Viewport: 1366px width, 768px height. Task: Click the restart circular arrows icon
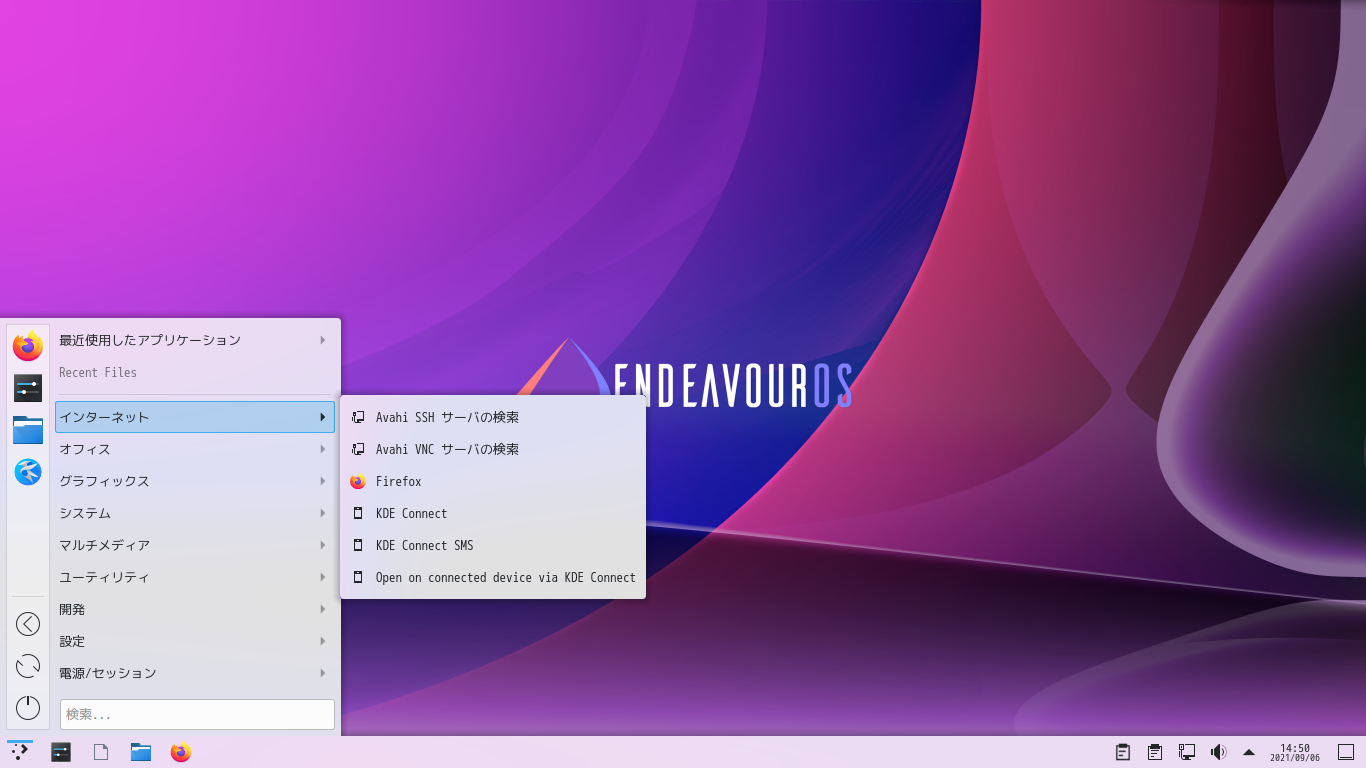click(x=28, y=666)
